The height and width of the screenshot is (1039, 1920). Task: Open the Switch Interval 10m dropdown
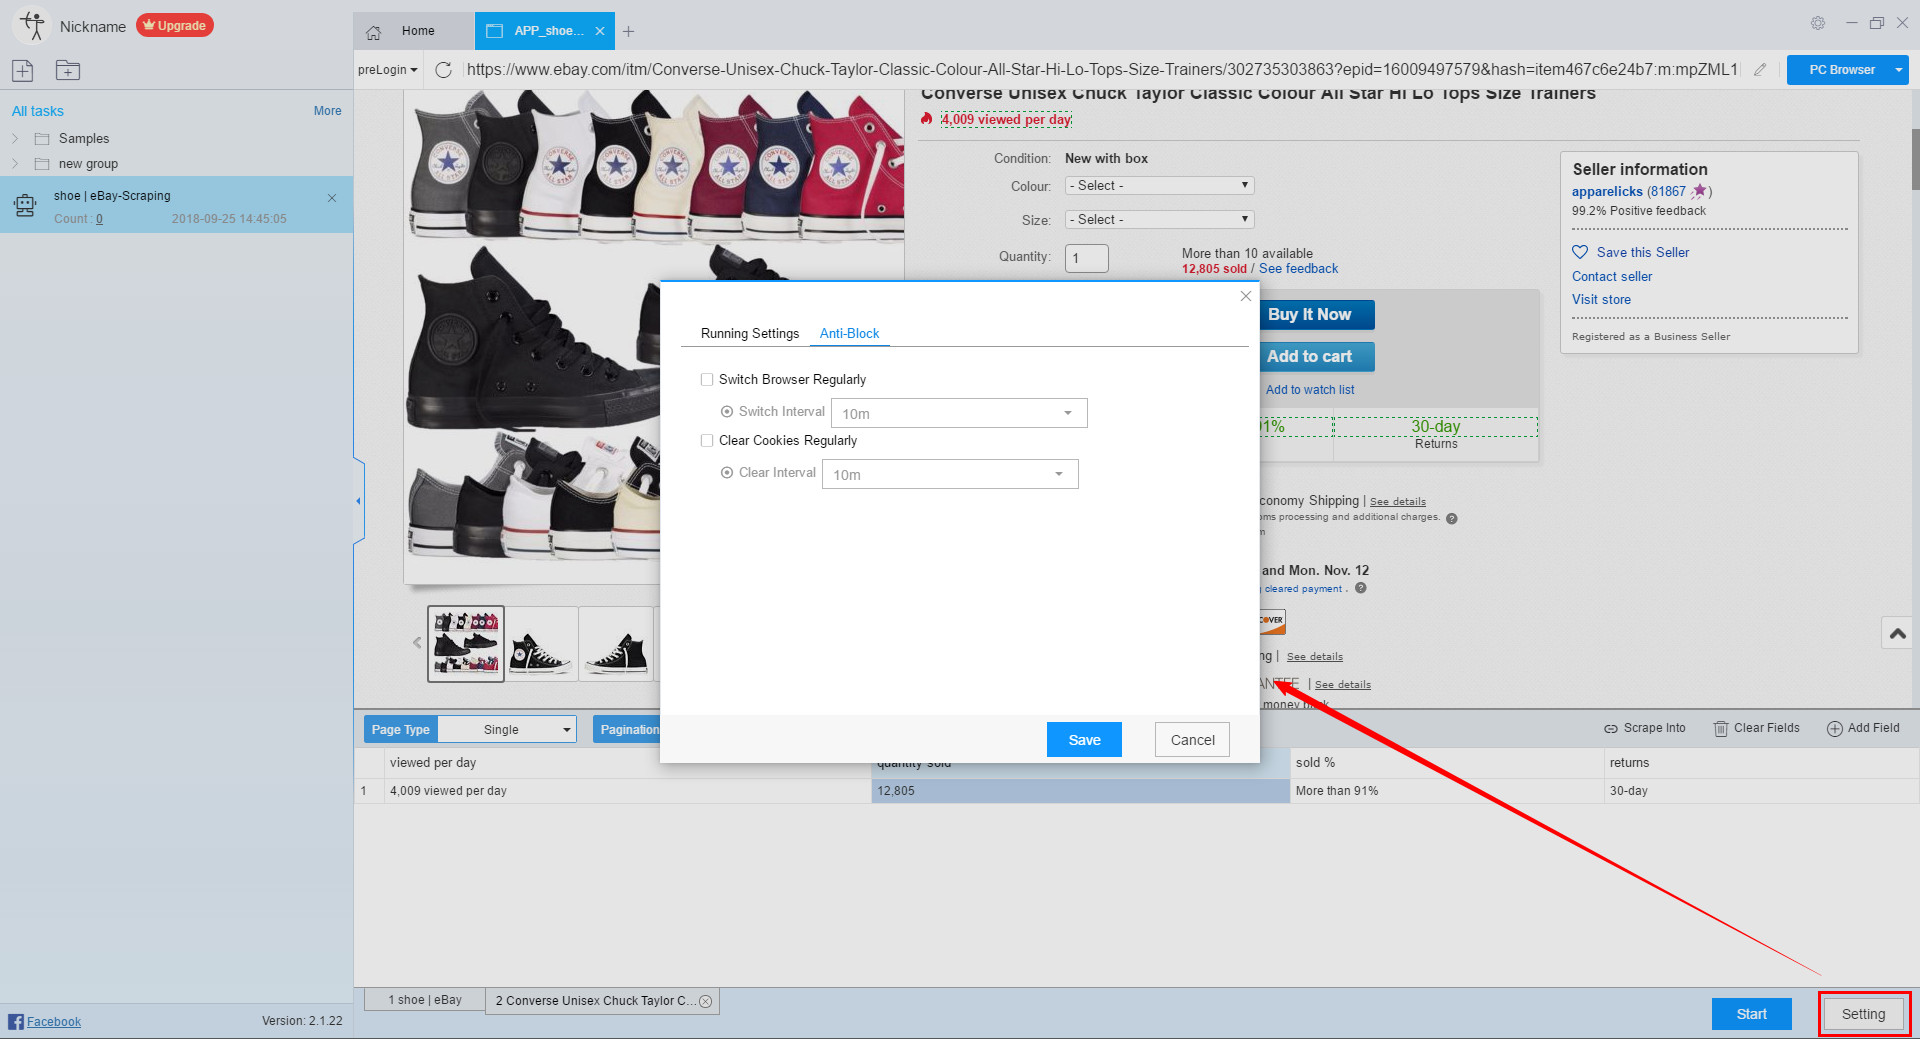click(x=958, y=413)
